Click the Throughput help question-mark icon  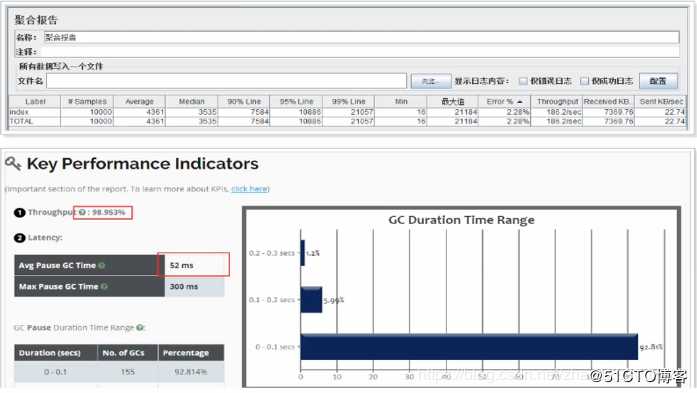82,213
